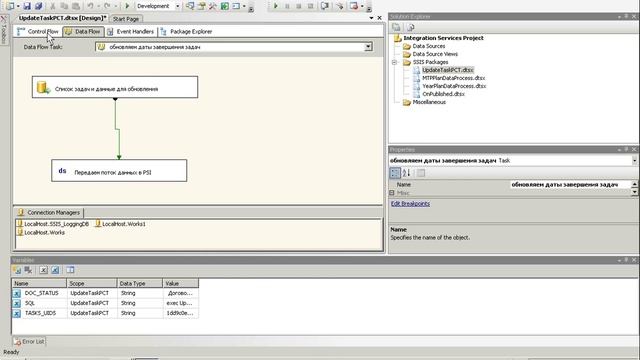
Task: Click the Data Type column header in Variables
Action: [x=139, y=283]
